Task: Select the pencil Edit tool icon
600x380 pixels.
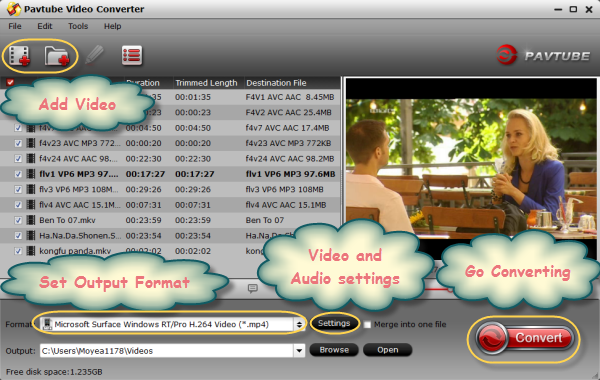Action: tap(94, 55)
